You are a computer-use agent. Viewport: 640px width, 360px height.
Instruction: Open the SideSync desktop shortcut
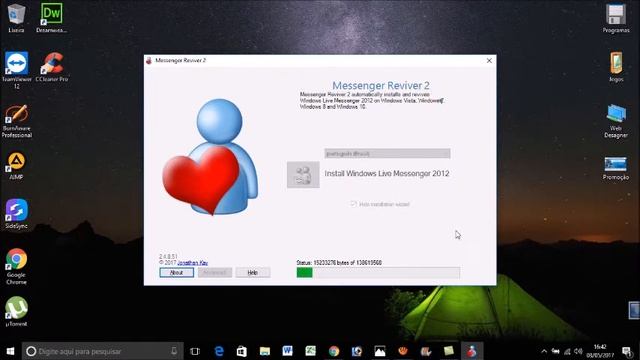pyautogui.click(x=16, y=214)
